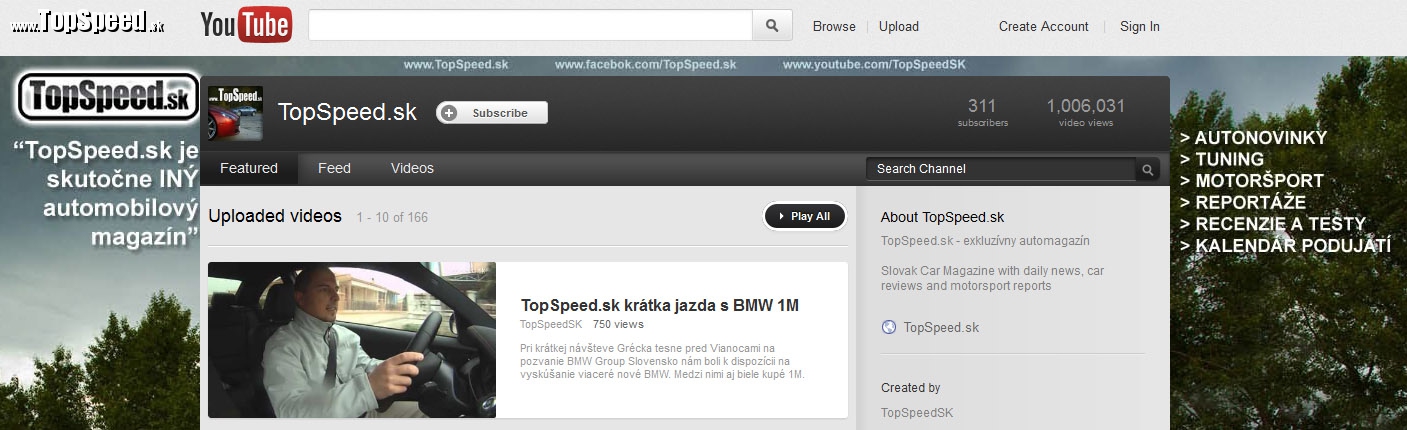This screenshot has height=430, width=1407.
Task: Open the Upload link
Action: pos(899,27)
